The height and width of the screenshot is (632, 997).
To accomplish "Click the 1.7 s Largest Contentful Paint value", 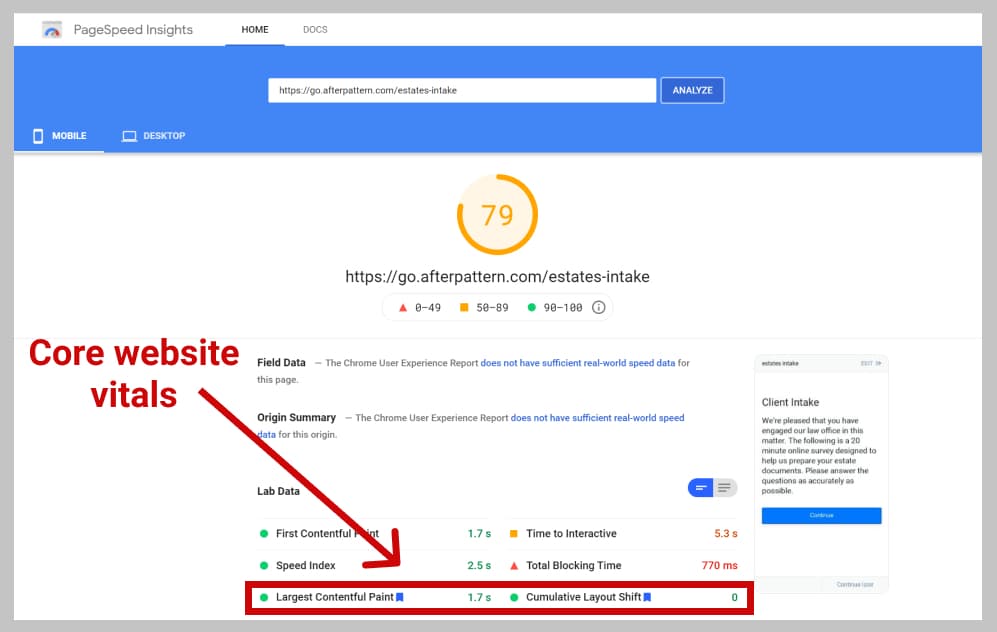I will (479, 597).
